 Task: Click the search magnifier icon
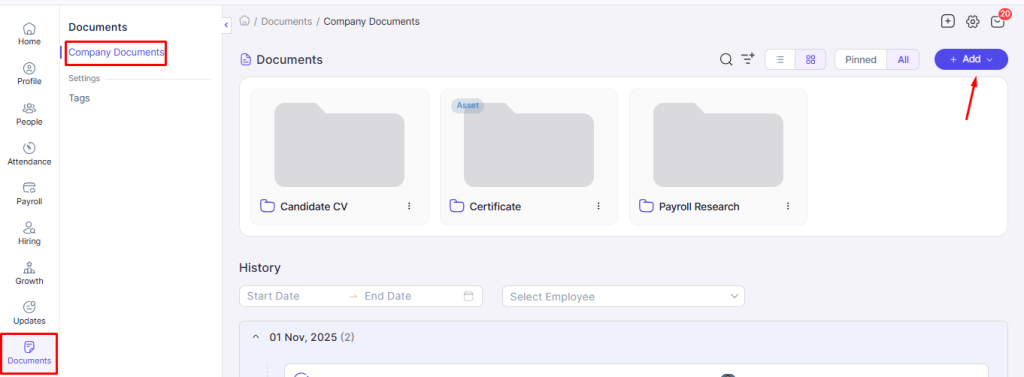pyautogui.click(x=726, y=59)
